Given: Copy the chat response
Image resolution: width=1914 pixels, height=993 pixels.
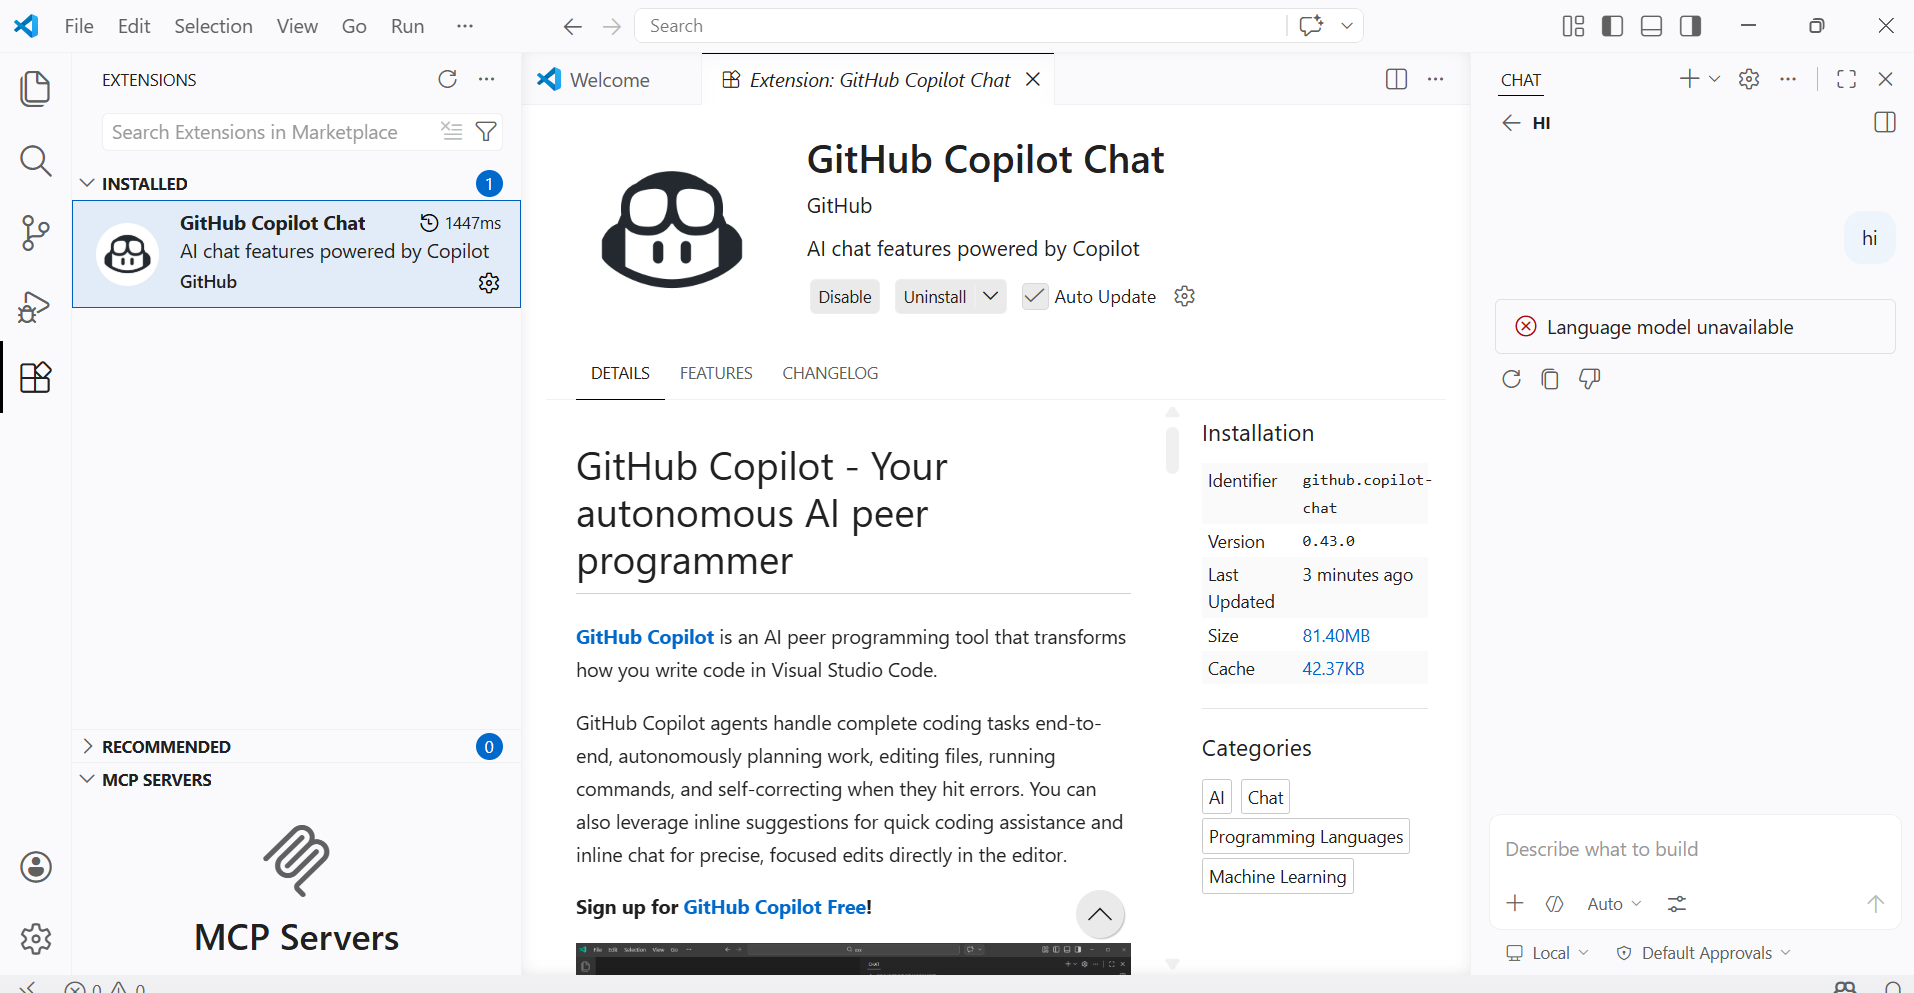Looking at the screenshot, I should (1550, 379).
